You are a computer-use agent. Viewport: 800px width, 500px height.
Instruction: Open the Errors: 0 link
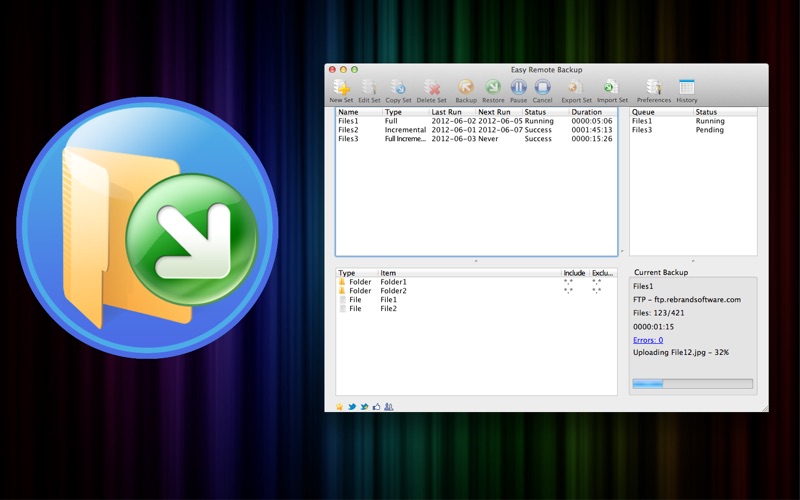(647, 340)
